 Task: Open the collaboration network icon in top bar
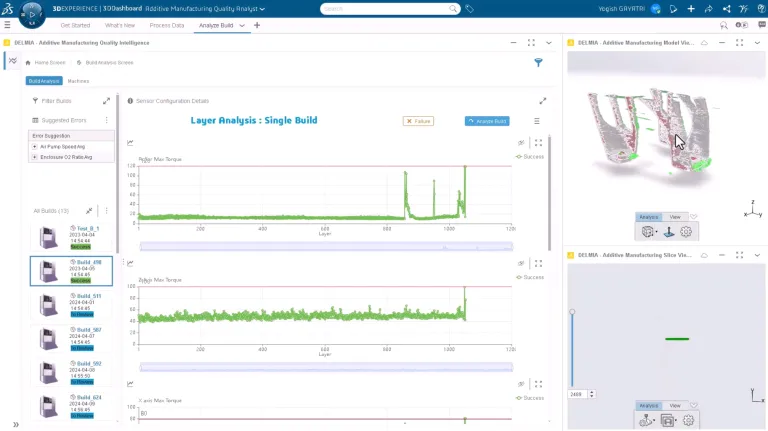(726, 9)
